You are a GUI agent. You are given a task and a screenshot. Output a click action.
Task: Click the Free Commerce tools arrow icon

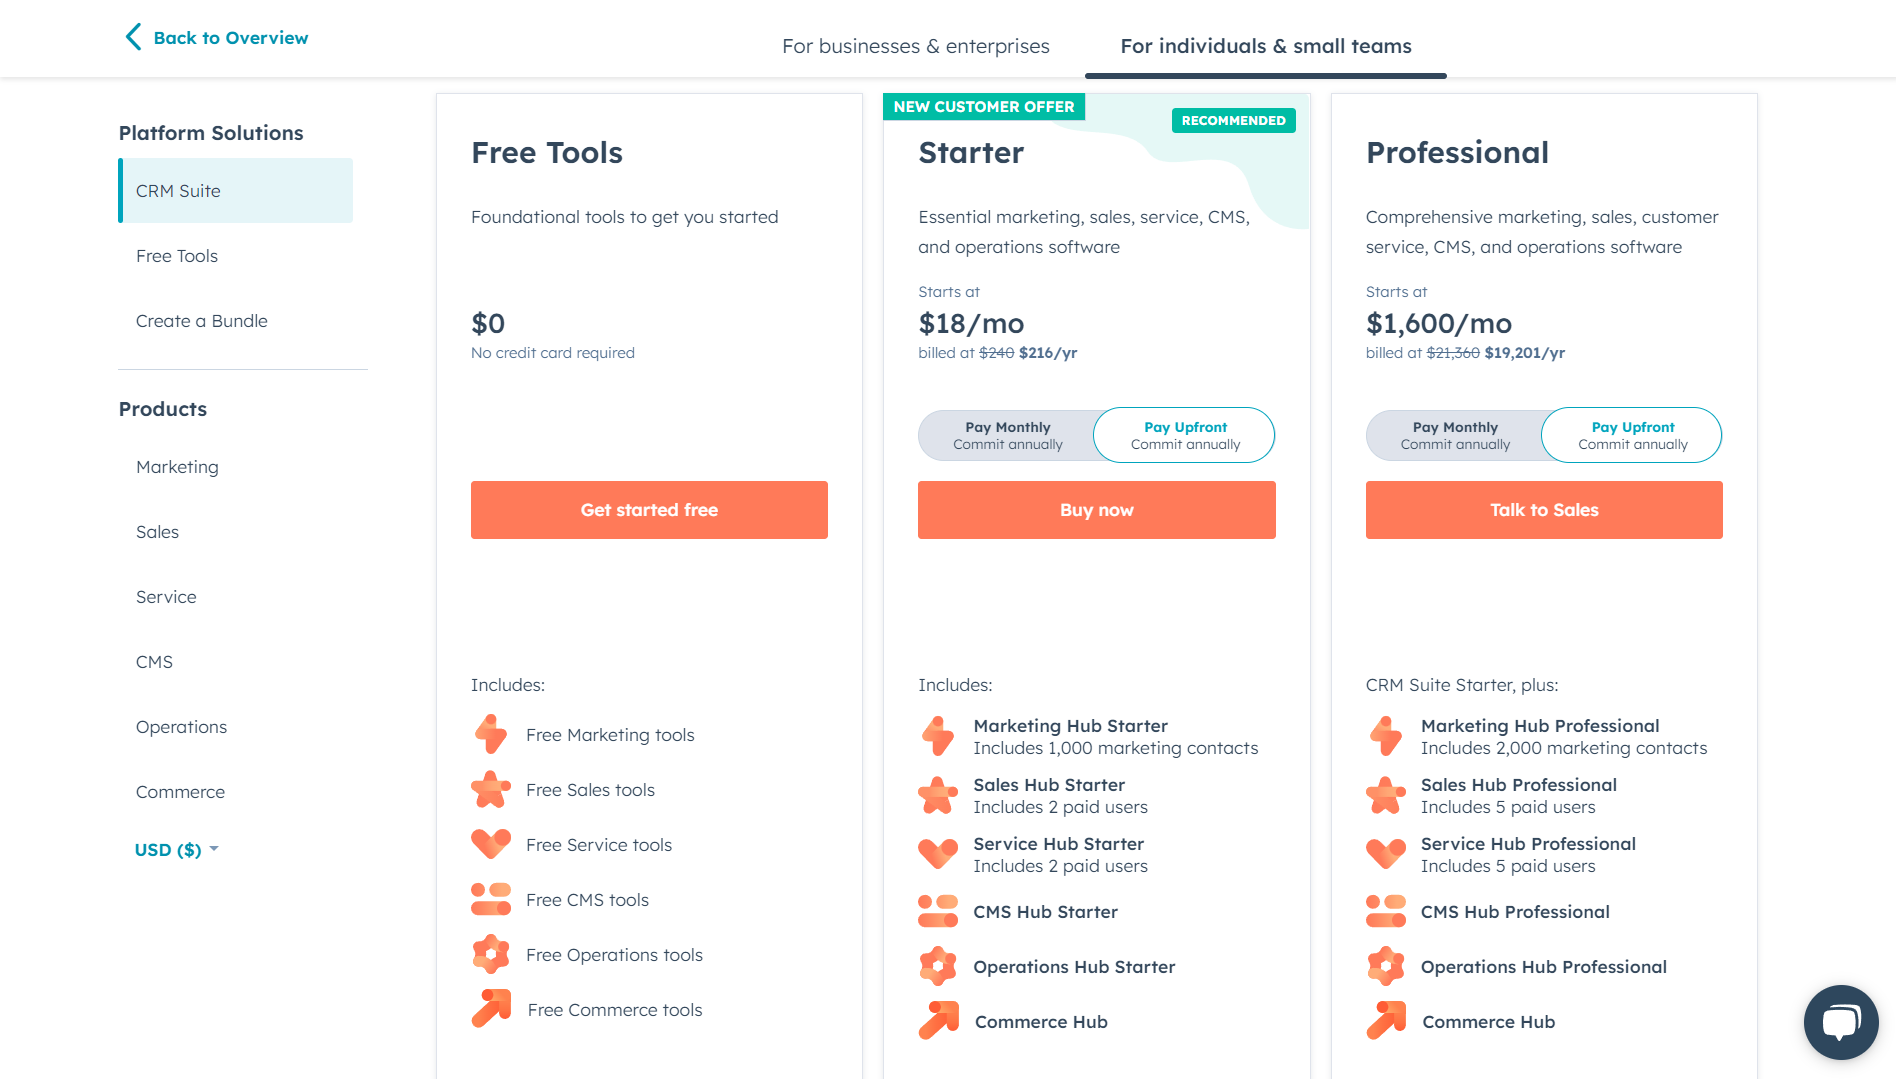click(490, 1009)
